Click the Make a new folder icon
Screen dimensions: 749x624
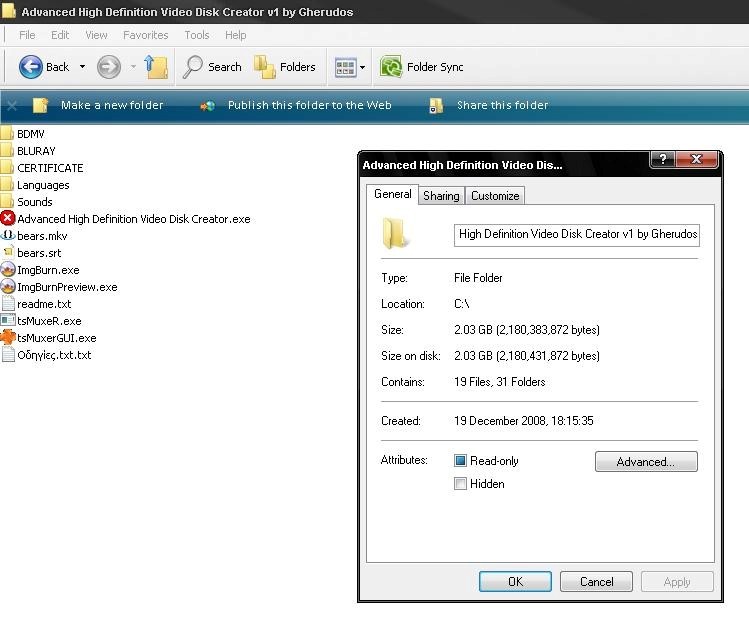[x=41, y=105]
